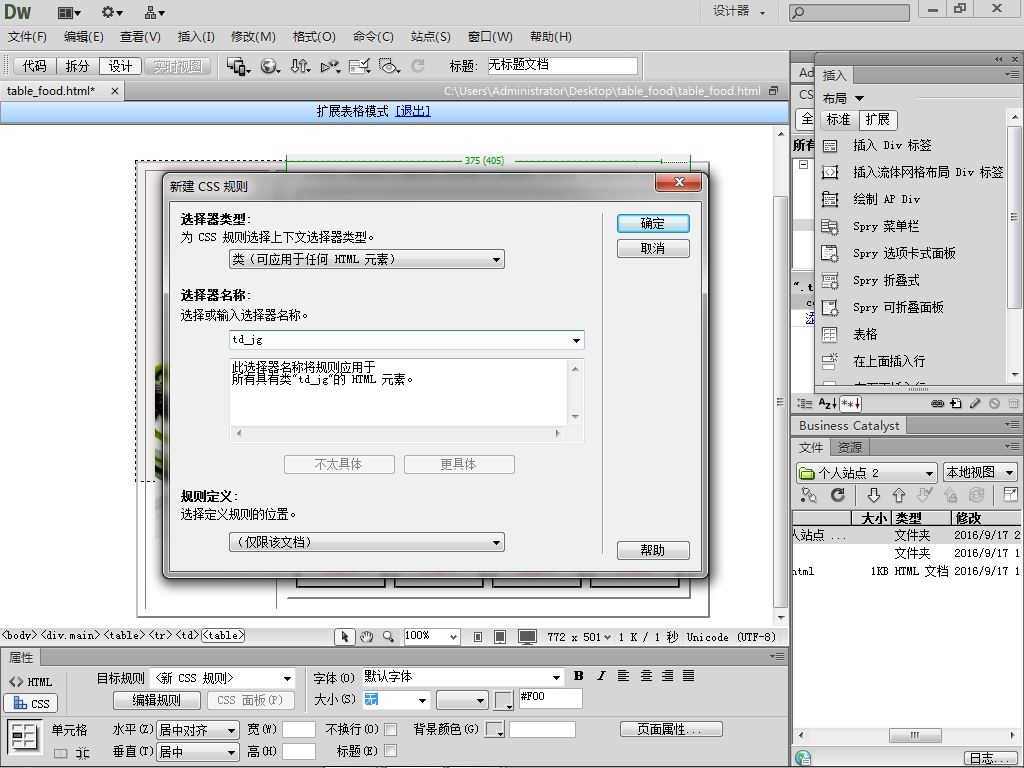Switch Properties panel to HTML mode
Screen dimensions: 1024x768
(x=30, y=682)
